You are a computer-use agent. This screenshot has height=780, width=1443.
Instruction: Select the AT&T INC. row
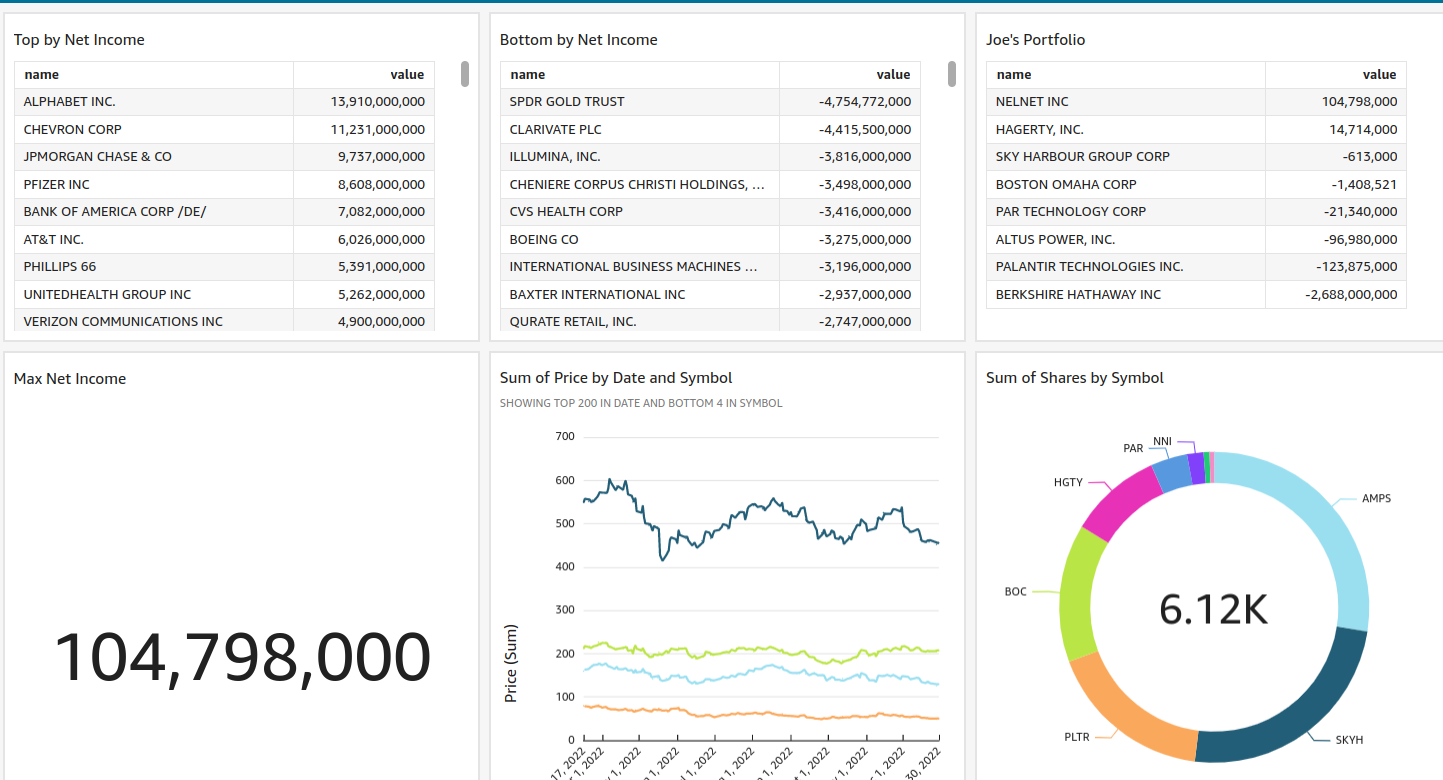pyautogui.click(x=224, y=240)
